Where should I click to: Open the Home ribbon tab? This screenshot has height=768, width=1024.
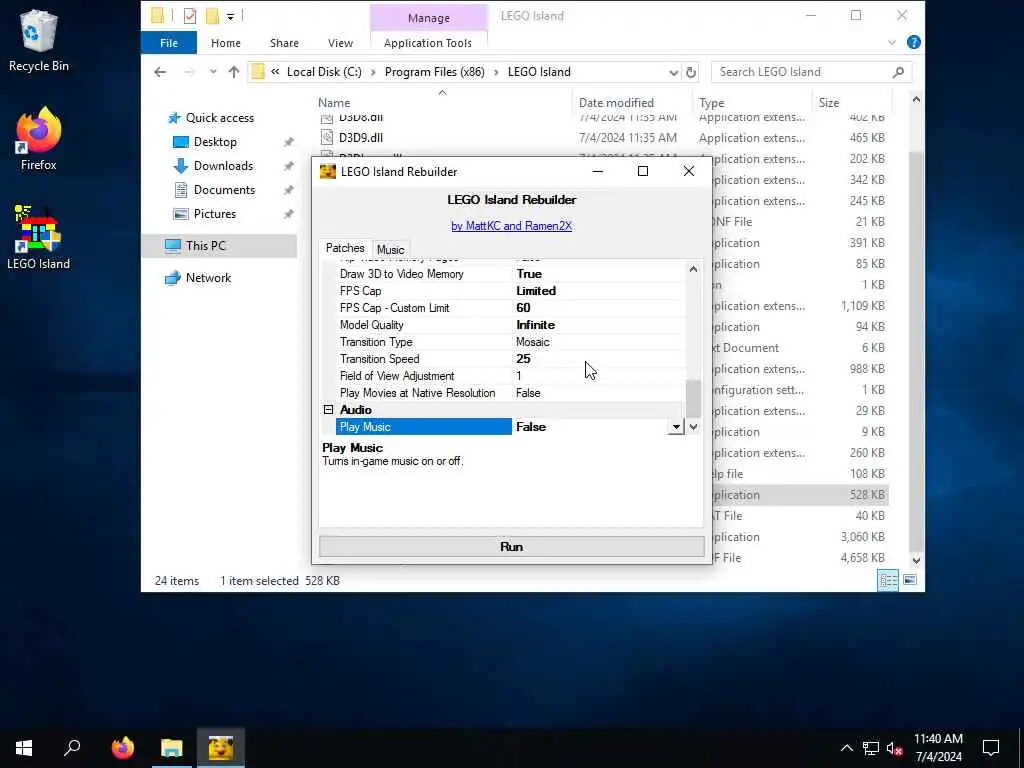[226, 43]
